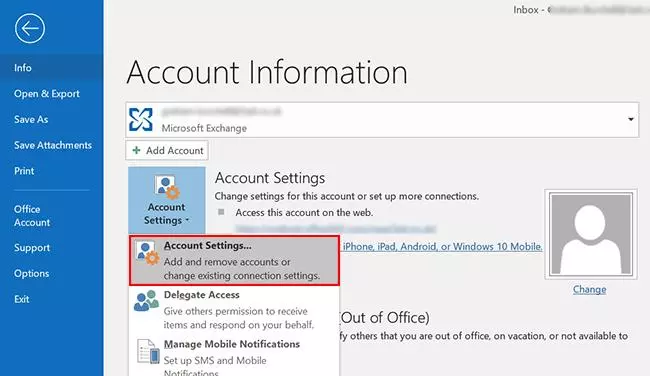Click the 'Microsoft Exchange' account type text
This screenshot has width=650, height=376.
[x=204, y=128]
